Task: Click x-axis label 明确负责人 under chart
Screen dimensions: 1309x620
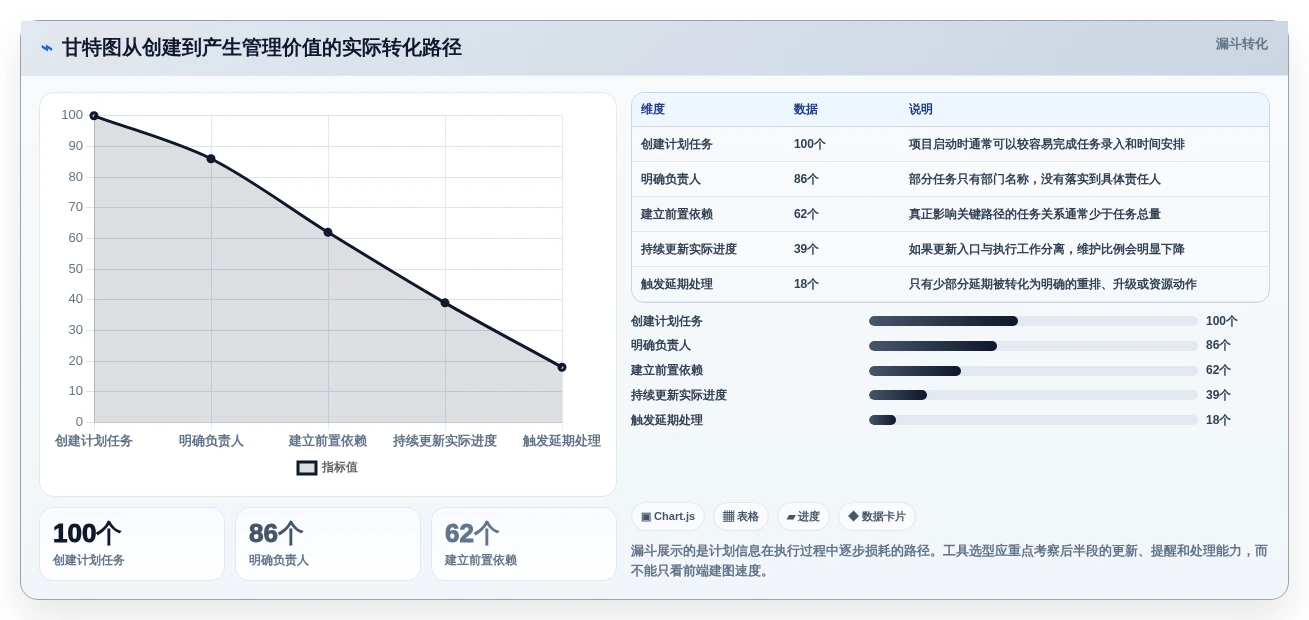Action: pyautogui.click(x=211, y=441)
